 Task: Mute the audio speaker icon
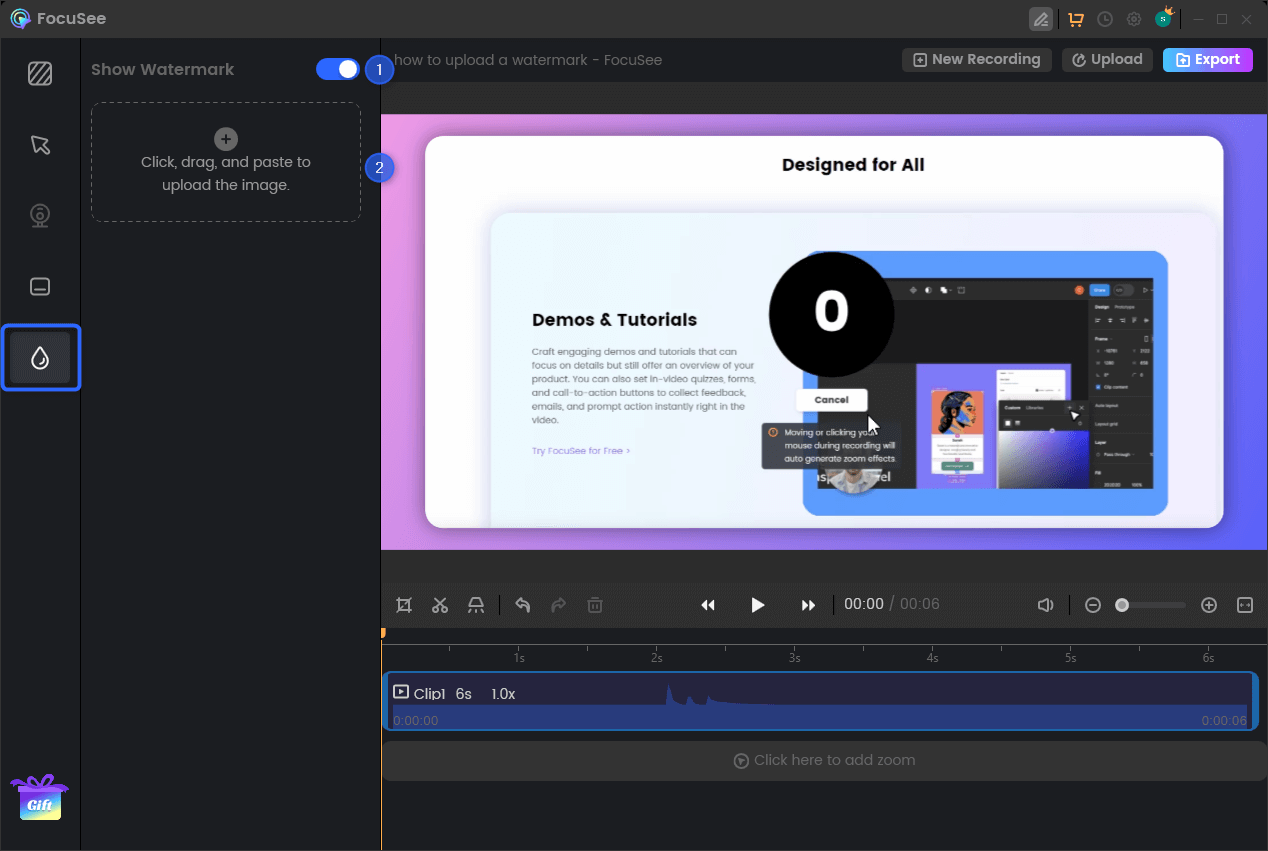pos(1045,605)
